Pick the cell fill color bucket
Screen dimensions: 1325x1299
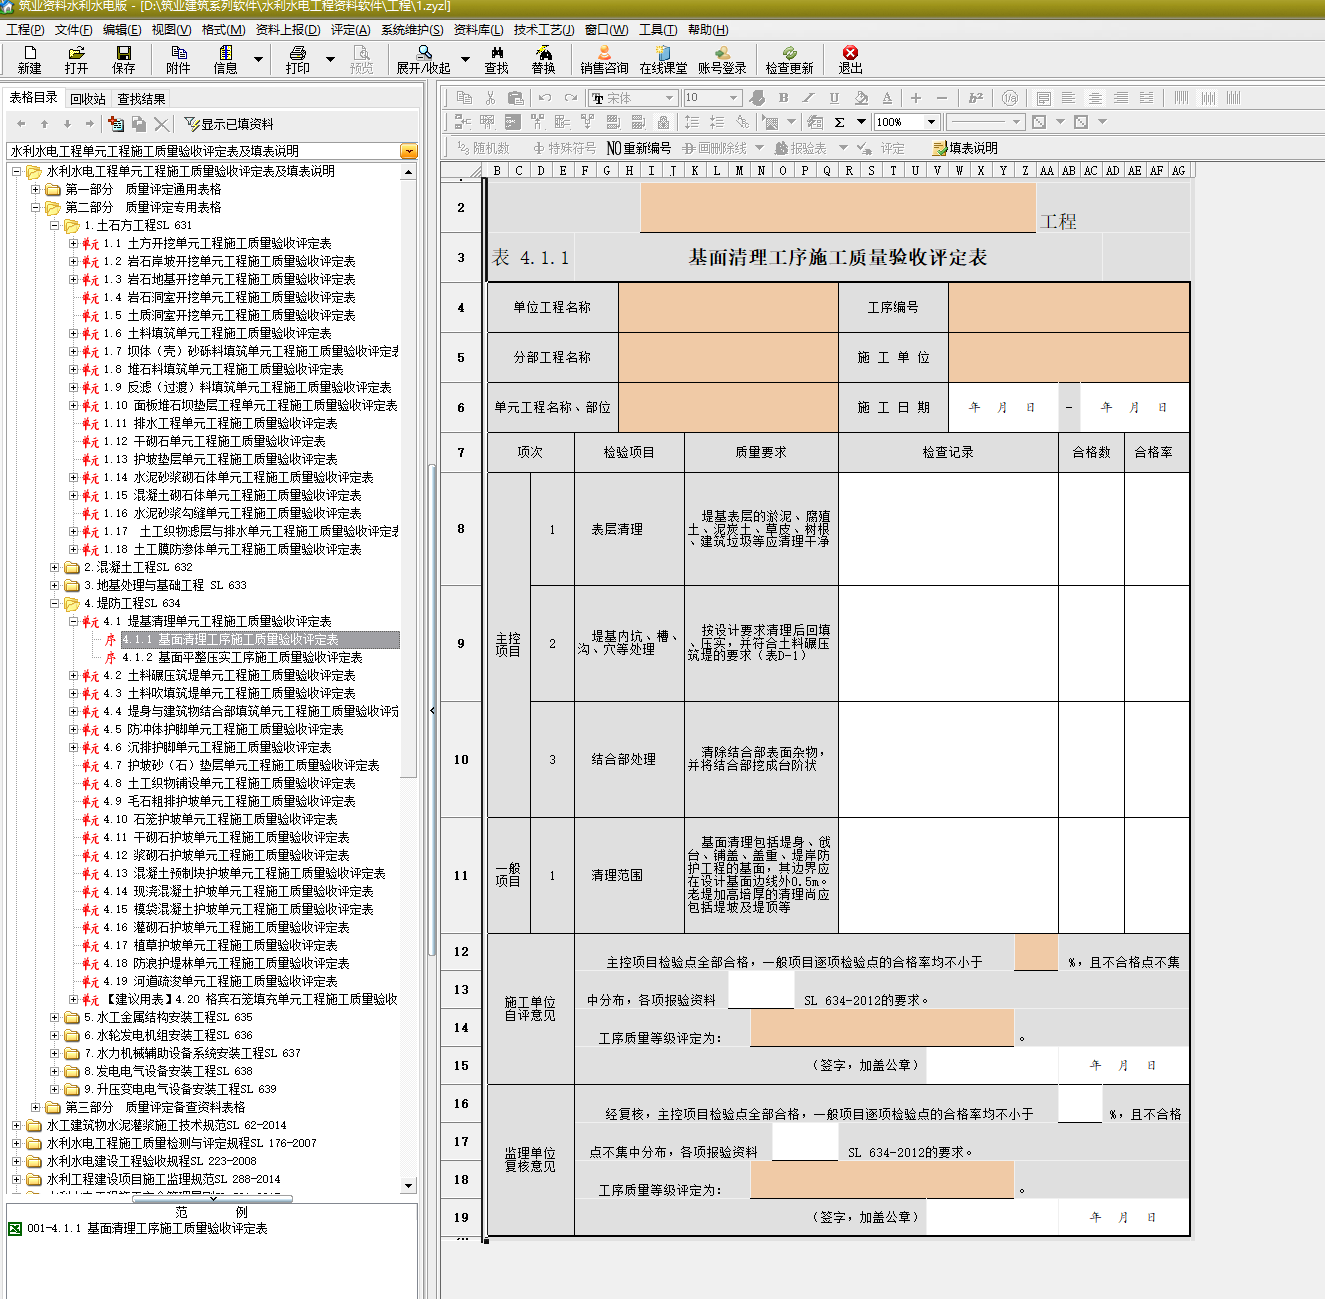pyautogui.click(x=861, y=97)
